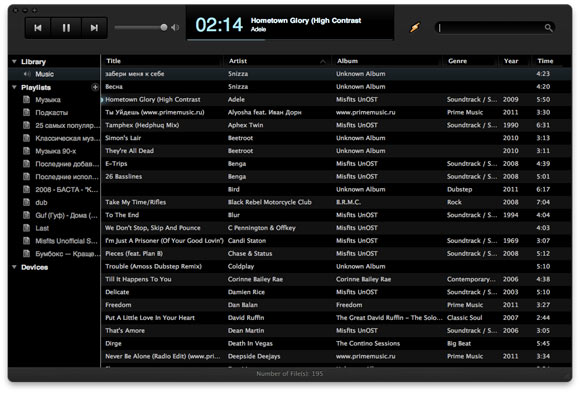Skip to the previous track
Image resolution: width=580 pixels, height=393 pixels.
[38, 28]
